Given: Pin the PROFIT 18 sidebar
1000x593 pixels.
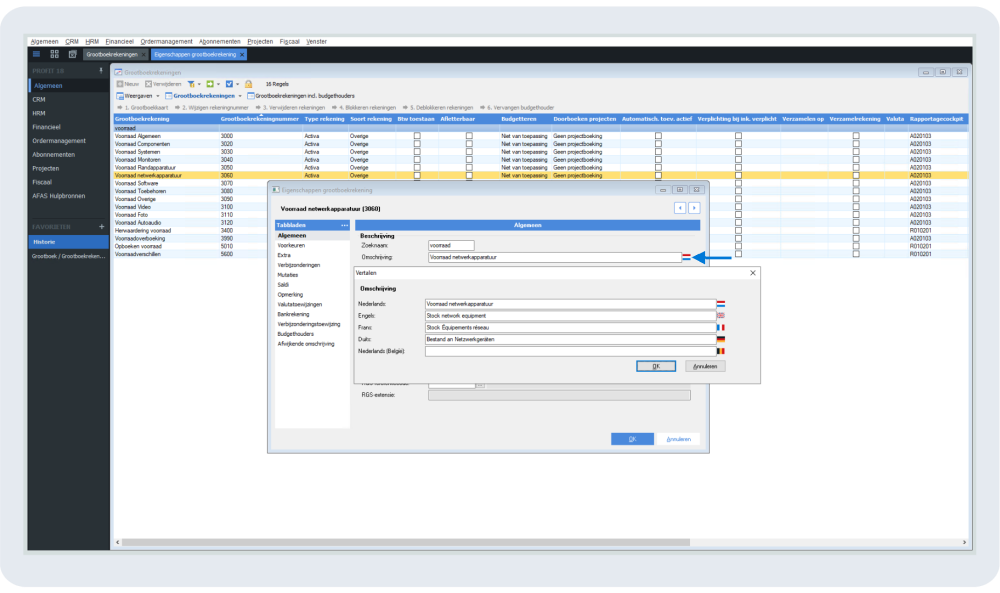Looking at the screenshot, I should click(101, 71).
